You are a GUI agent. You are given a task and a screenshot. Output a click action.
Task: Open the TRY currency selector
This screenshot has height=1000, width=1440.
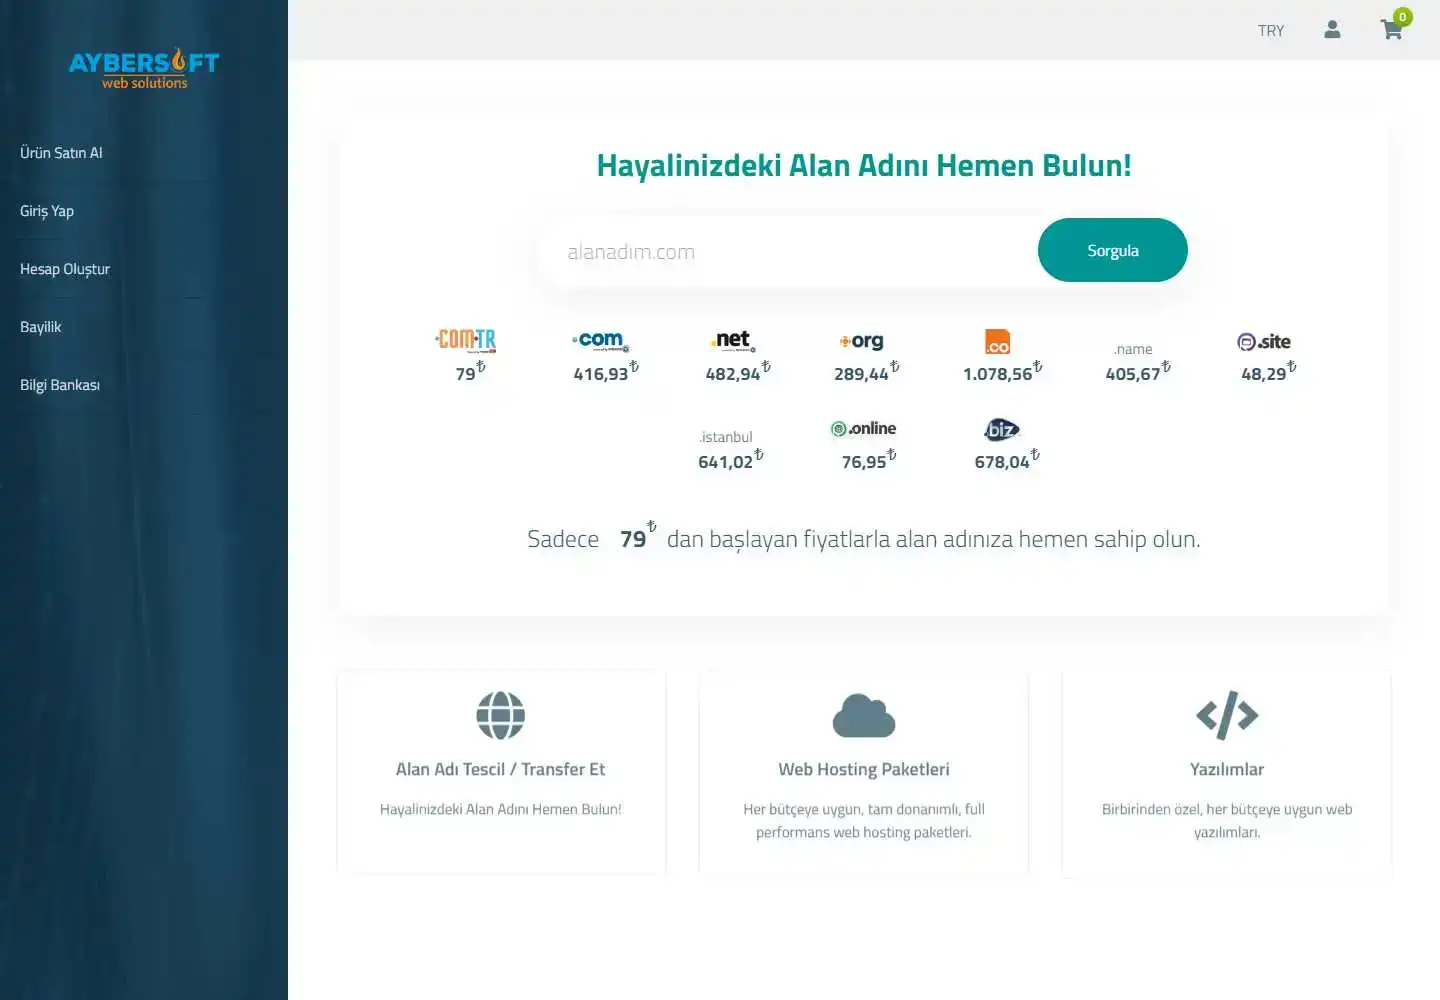pyautogui.click(x=1271, y=31)
